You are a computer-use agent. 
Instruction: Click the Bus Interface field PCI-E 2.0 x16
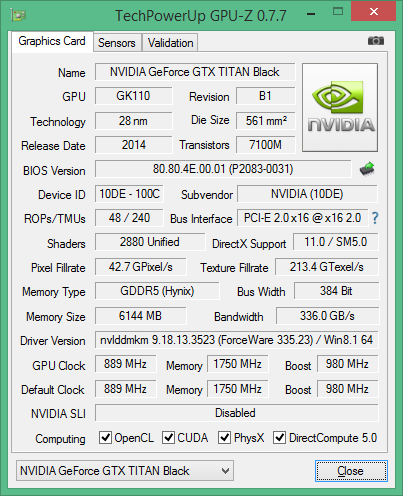303,218
